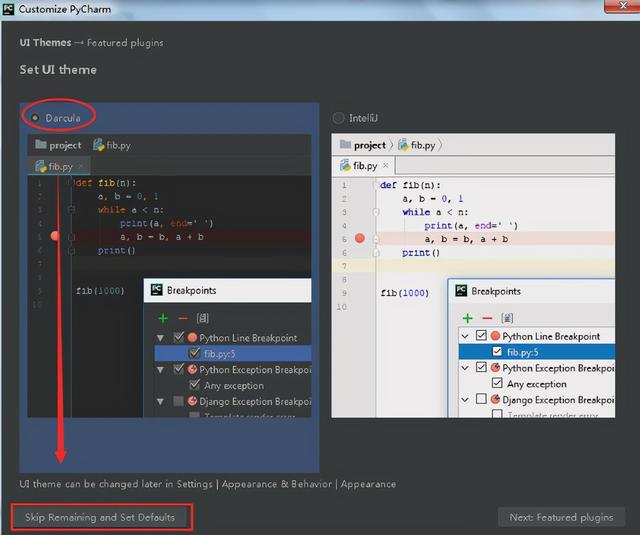Viewport: 640px width, 535px height.
Task: Toggle Python Exception Breakpoint checkbox in Darcula preview
Action: pyautogui.click(x=179, y=369)
